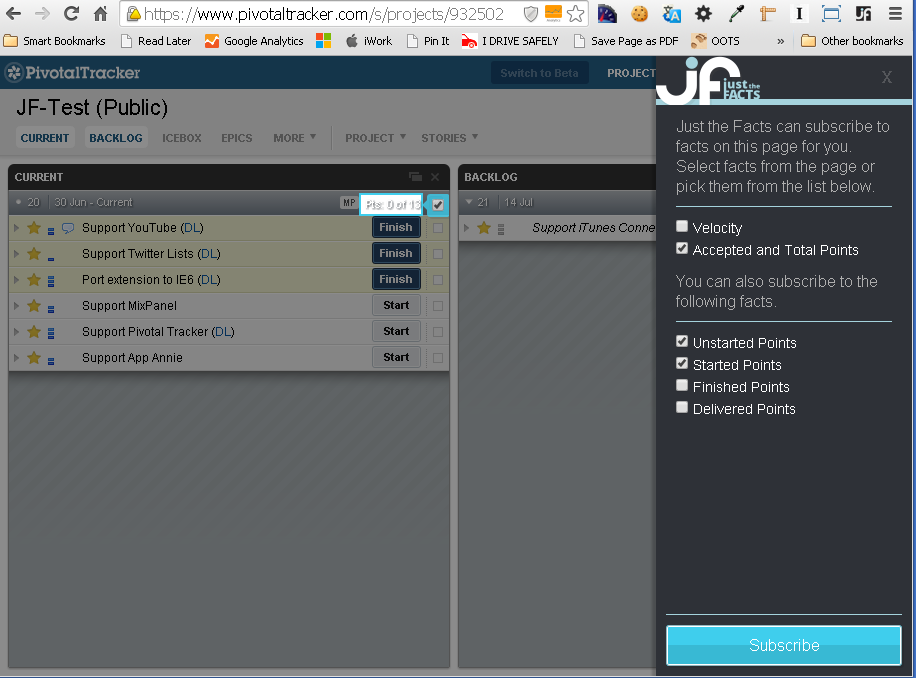Select the Support YouTube story checkbox
The image size is (916, 678).
438,228
